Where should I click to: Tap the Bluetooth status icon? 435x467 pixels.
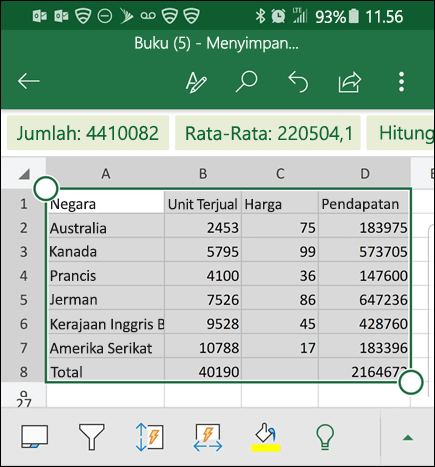click(x=260, y=16)
